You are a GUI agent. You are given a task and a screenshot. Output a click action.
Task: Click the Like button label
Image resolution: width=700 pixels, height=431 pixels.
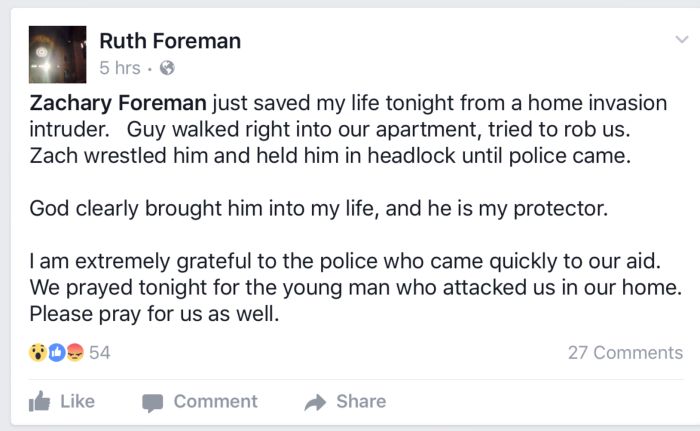(x=77, y=401)
